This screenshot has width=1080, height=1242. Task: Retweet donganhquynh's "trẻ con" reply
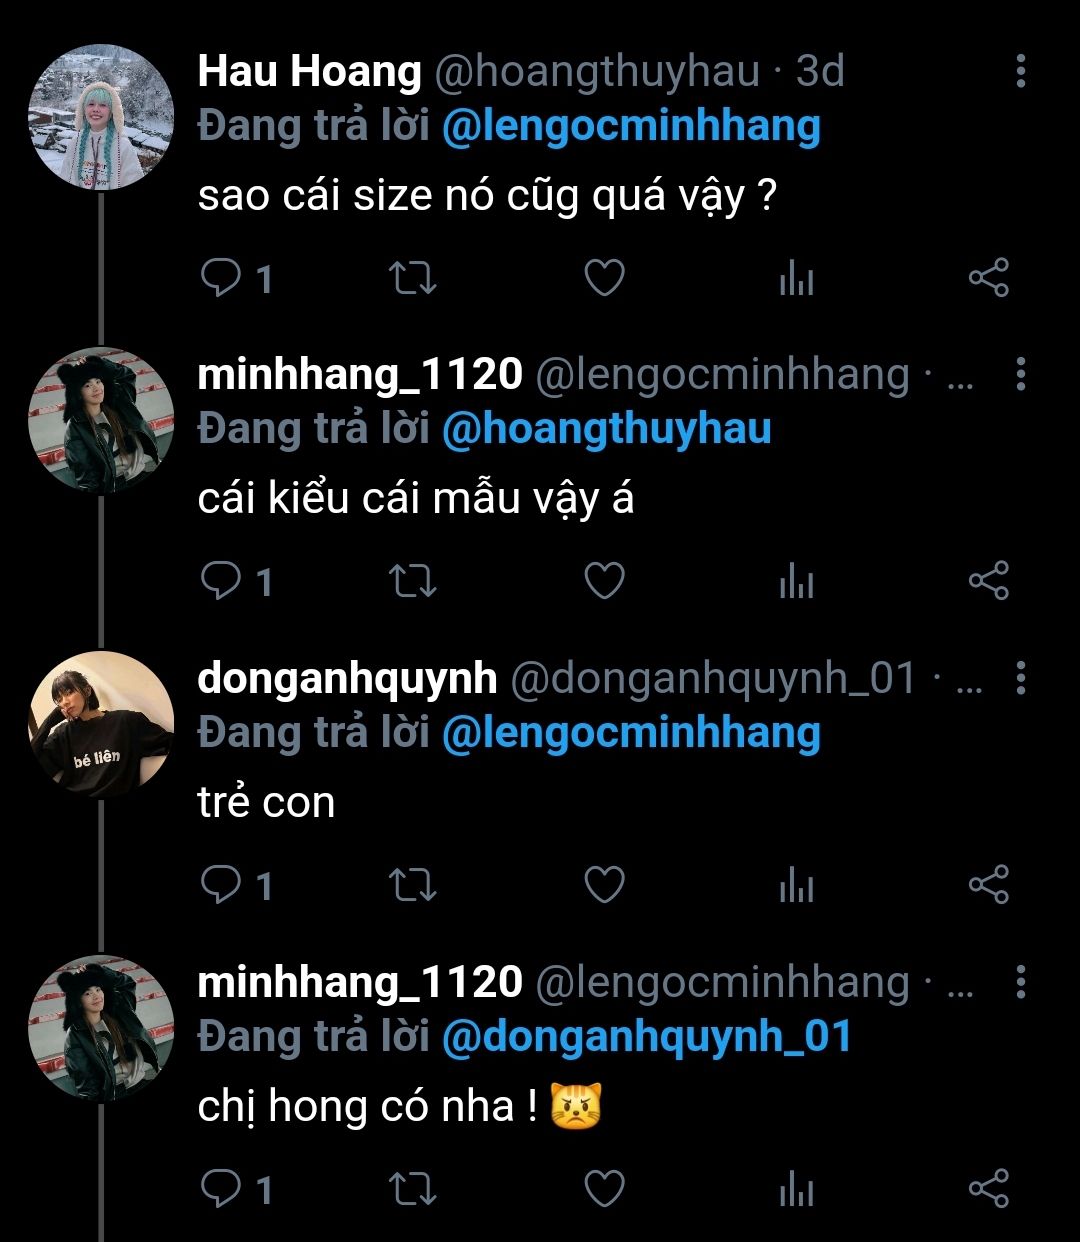pos(411,885)
